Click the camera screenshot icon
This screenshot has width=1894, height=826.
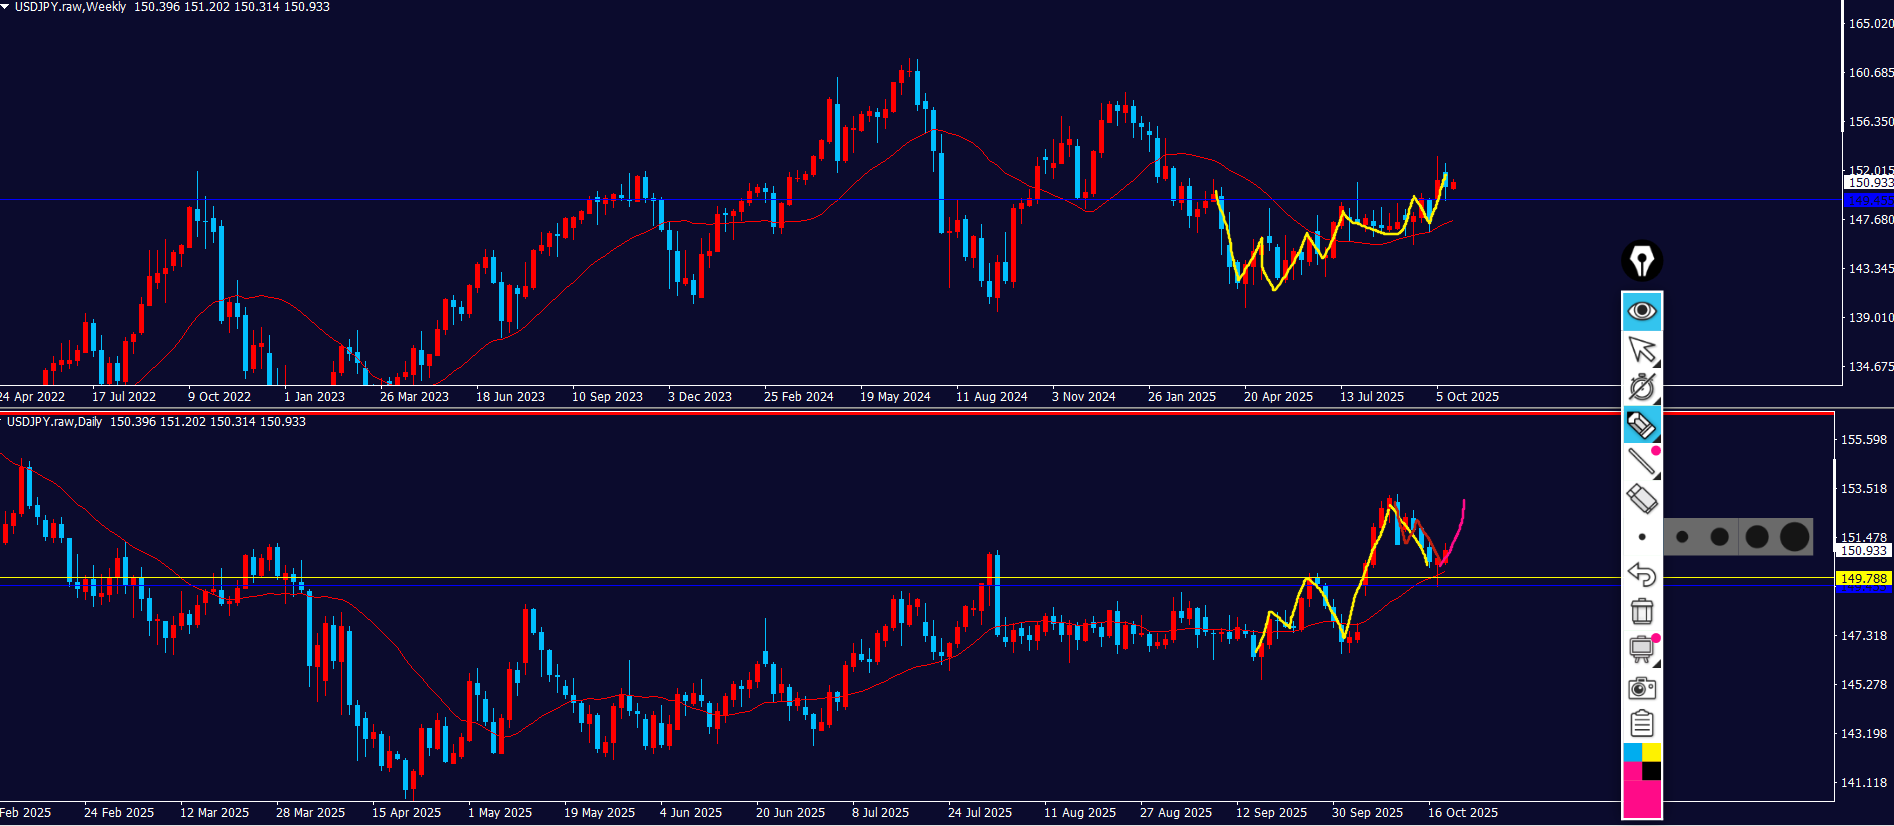coord(1641,688)
